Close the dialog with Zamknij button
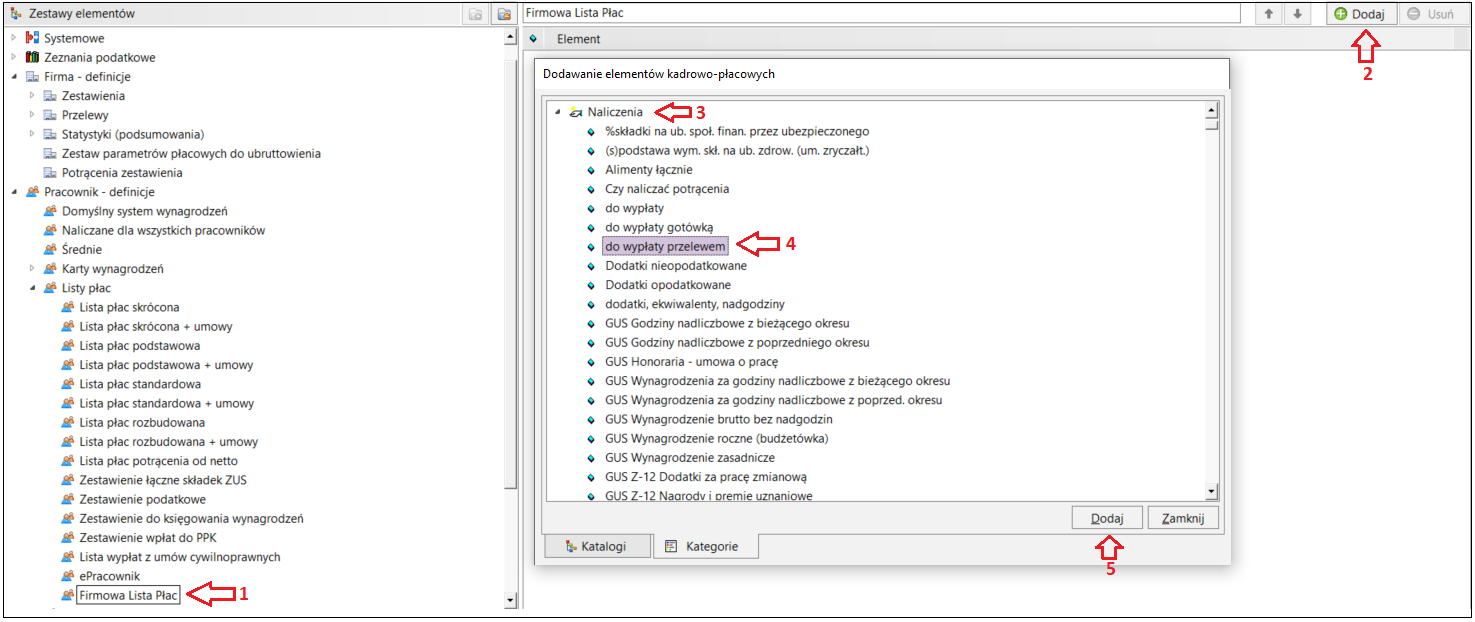The height and width of the screenshot is (622, 1475). (x=1183, y=518)
